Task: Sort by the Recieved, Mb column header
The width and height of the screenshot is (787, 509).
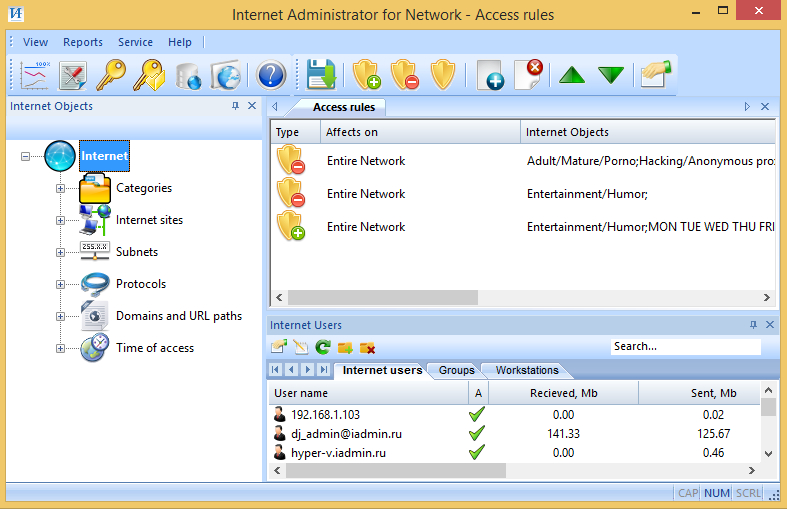Action: click(x=563, y=393)
